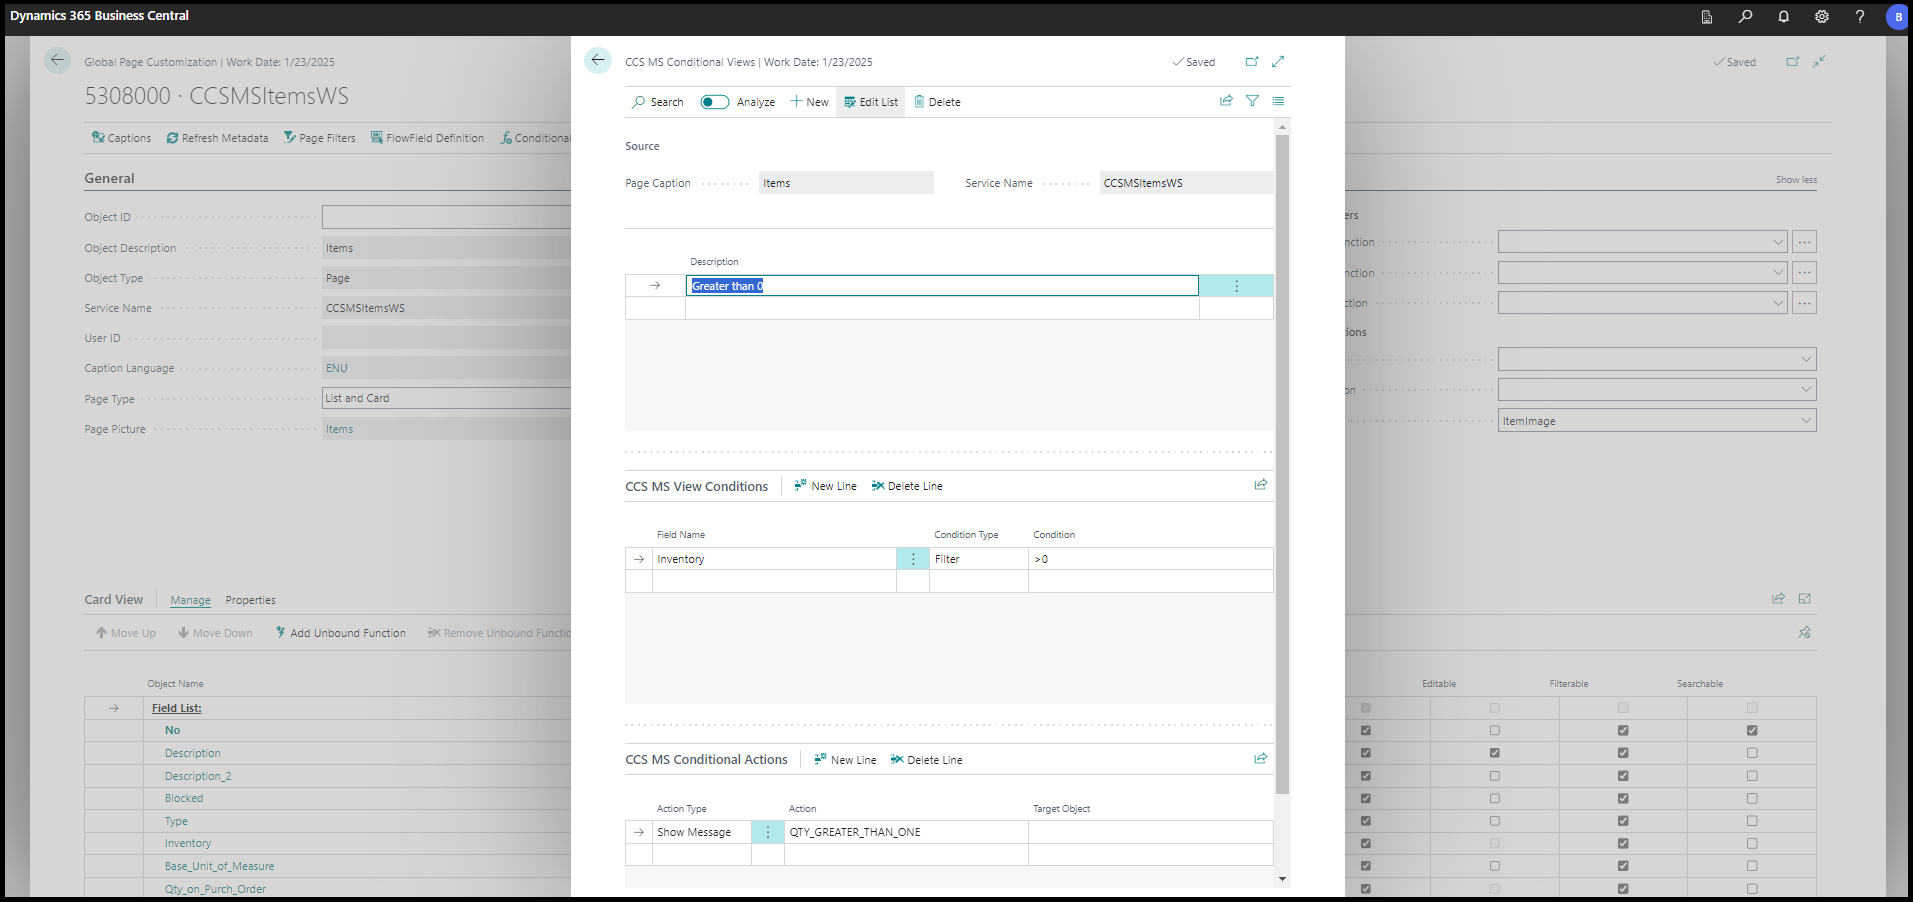This screenshot has height=902, width=1913.
Task: Click New Line under CCS MS View Conditions
Action: click(x=824, y=485)
